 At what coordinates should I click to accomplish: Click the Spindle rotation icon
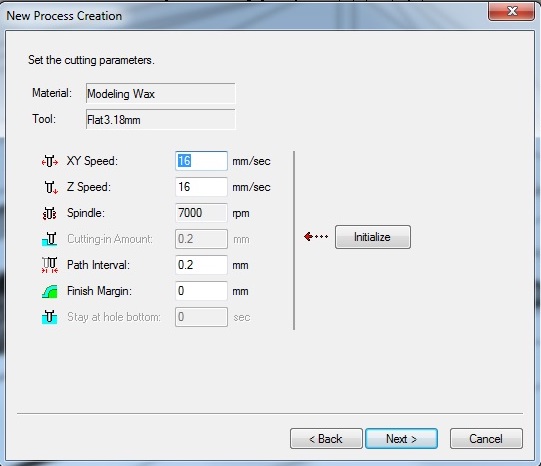[50, 213]
